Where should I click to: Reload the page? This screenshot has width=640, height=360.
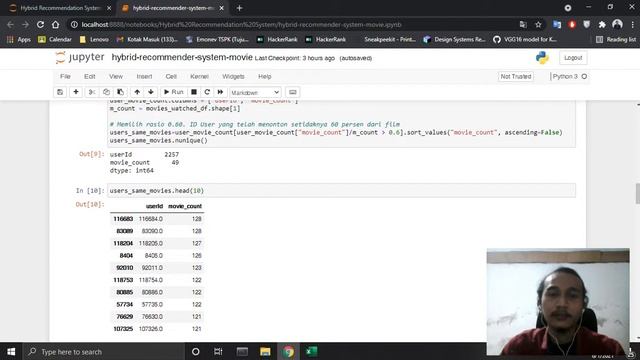coord(40,24)
